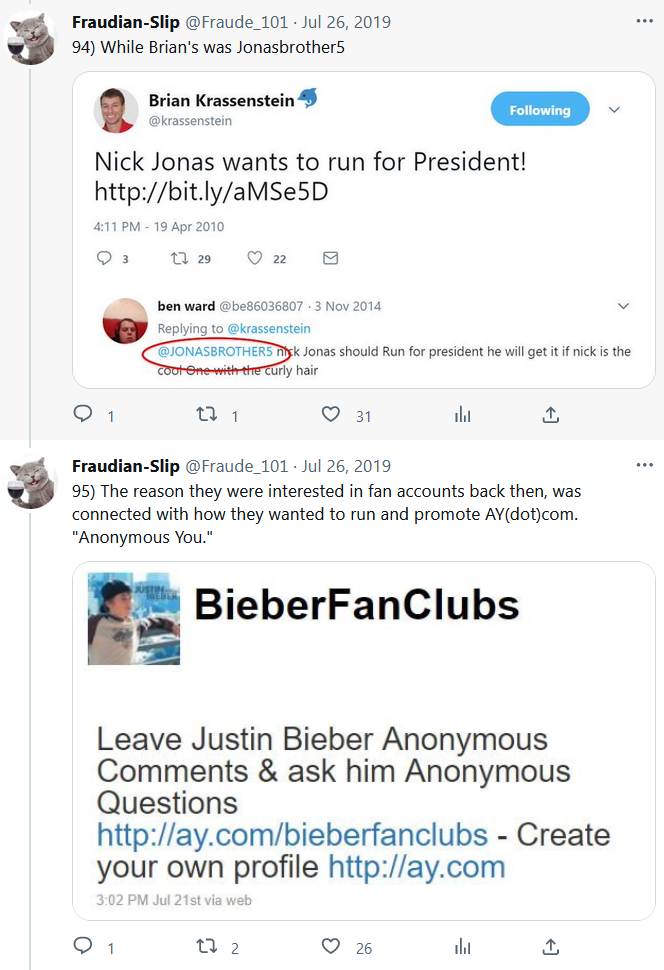The width and height of the screenshot is (664, 970).
Task: Like tweet 95 with 26 likes
Action: pos(331,946)
